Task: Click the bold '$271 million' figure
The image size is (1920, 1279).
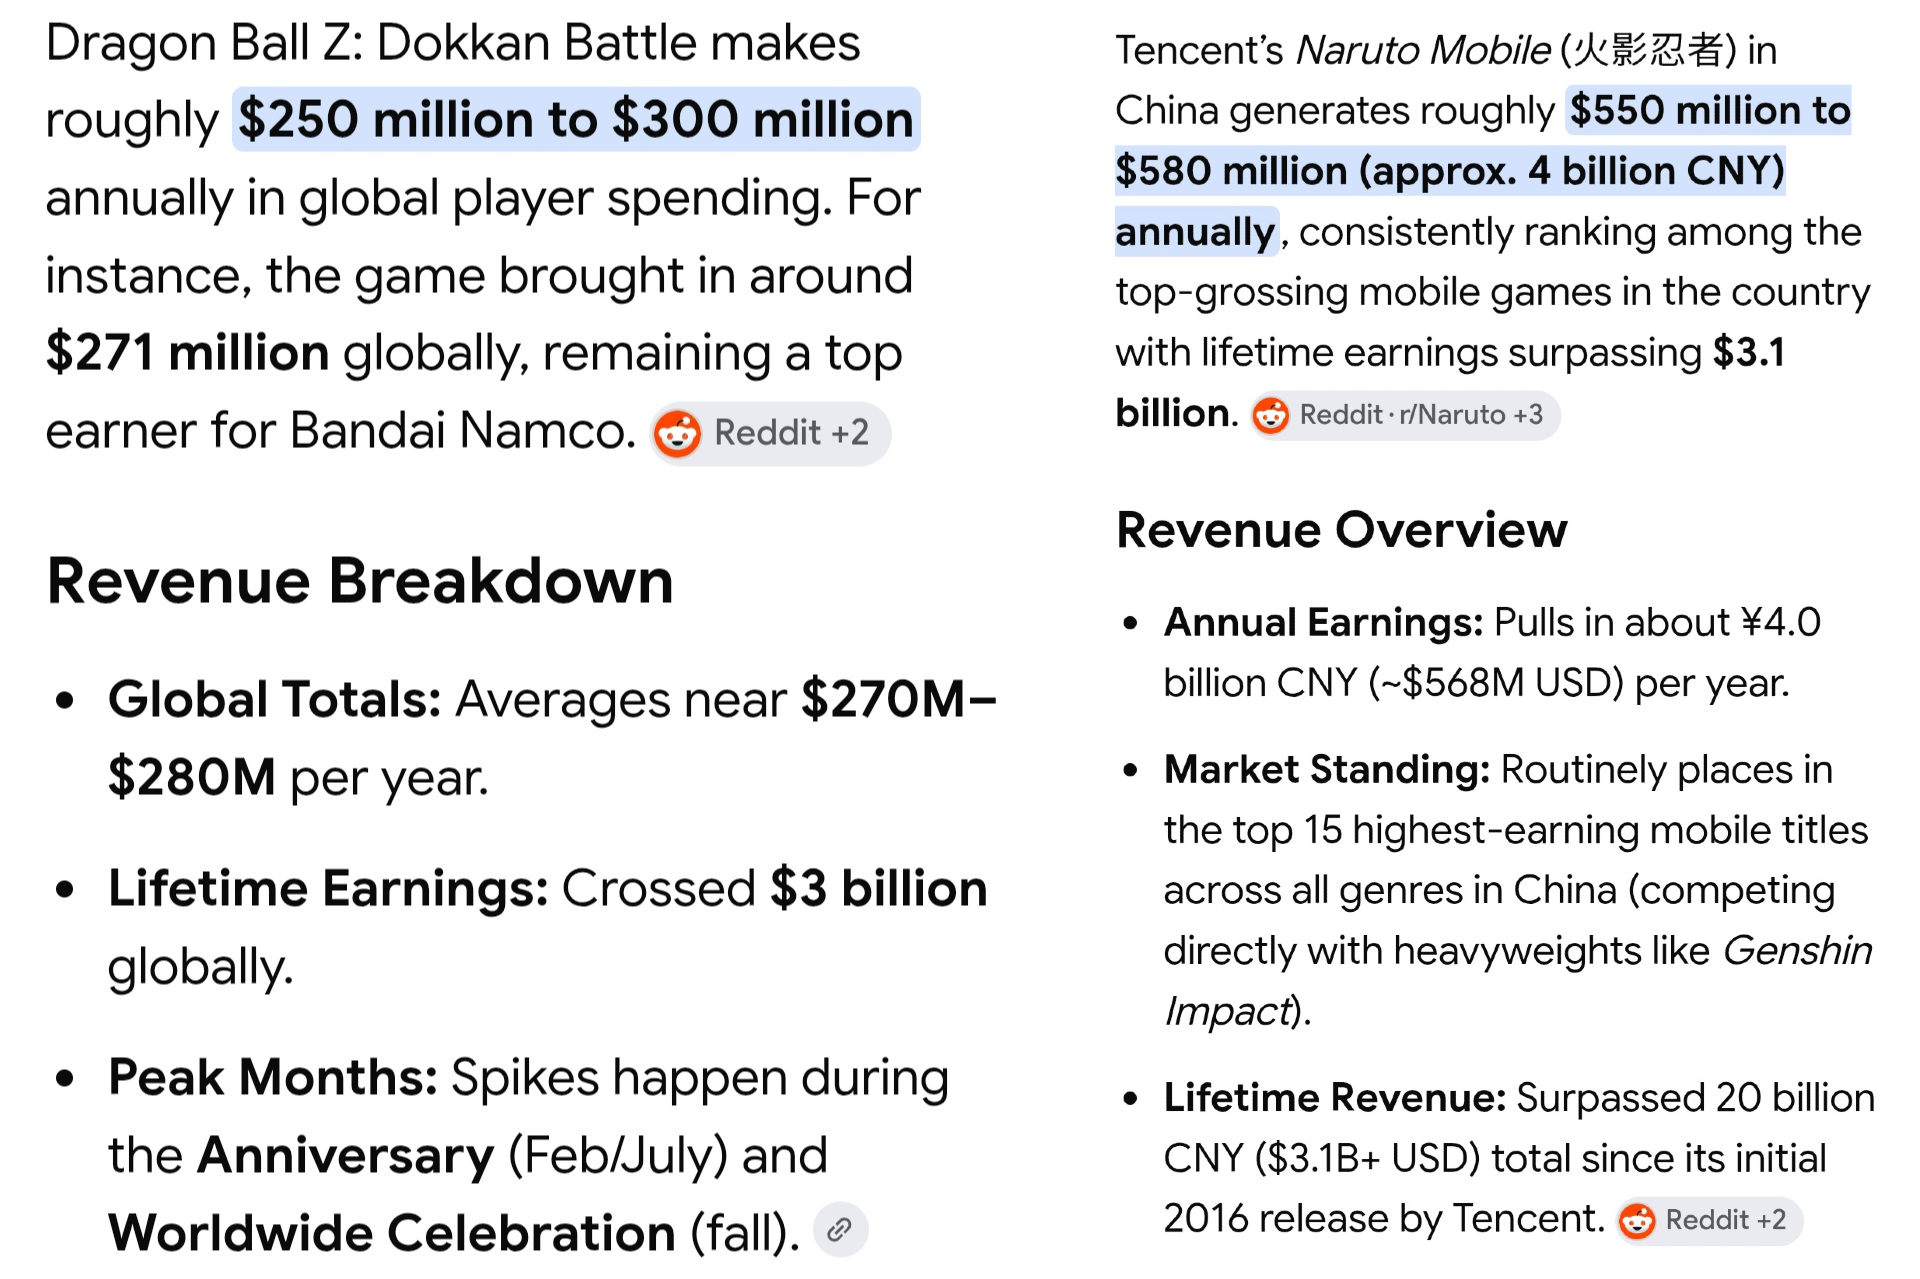Action: tap(188, 353)
